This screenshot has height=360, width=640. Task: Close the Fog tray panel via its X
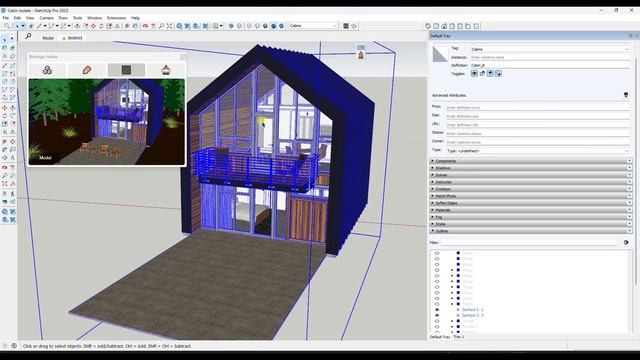pyautogui.click(x=629, y=217)
